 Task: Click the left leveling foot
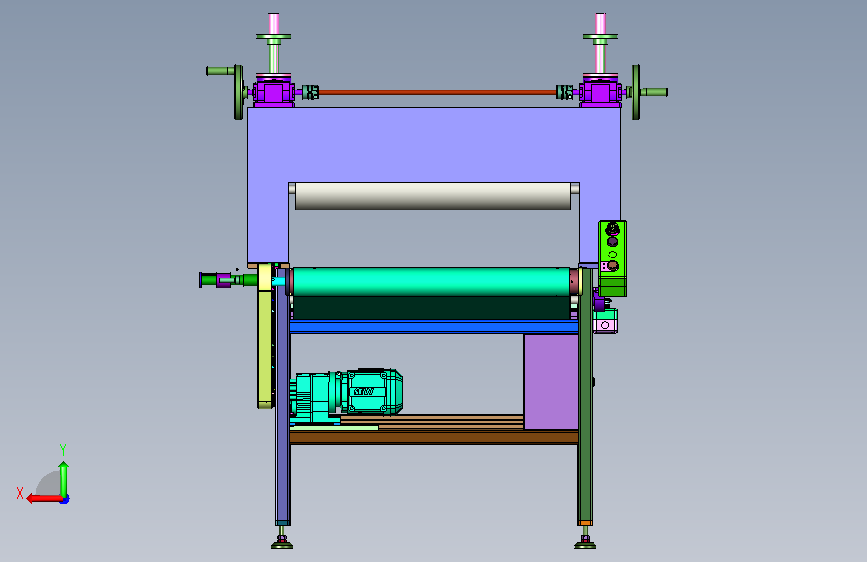[x=282, y=539]
